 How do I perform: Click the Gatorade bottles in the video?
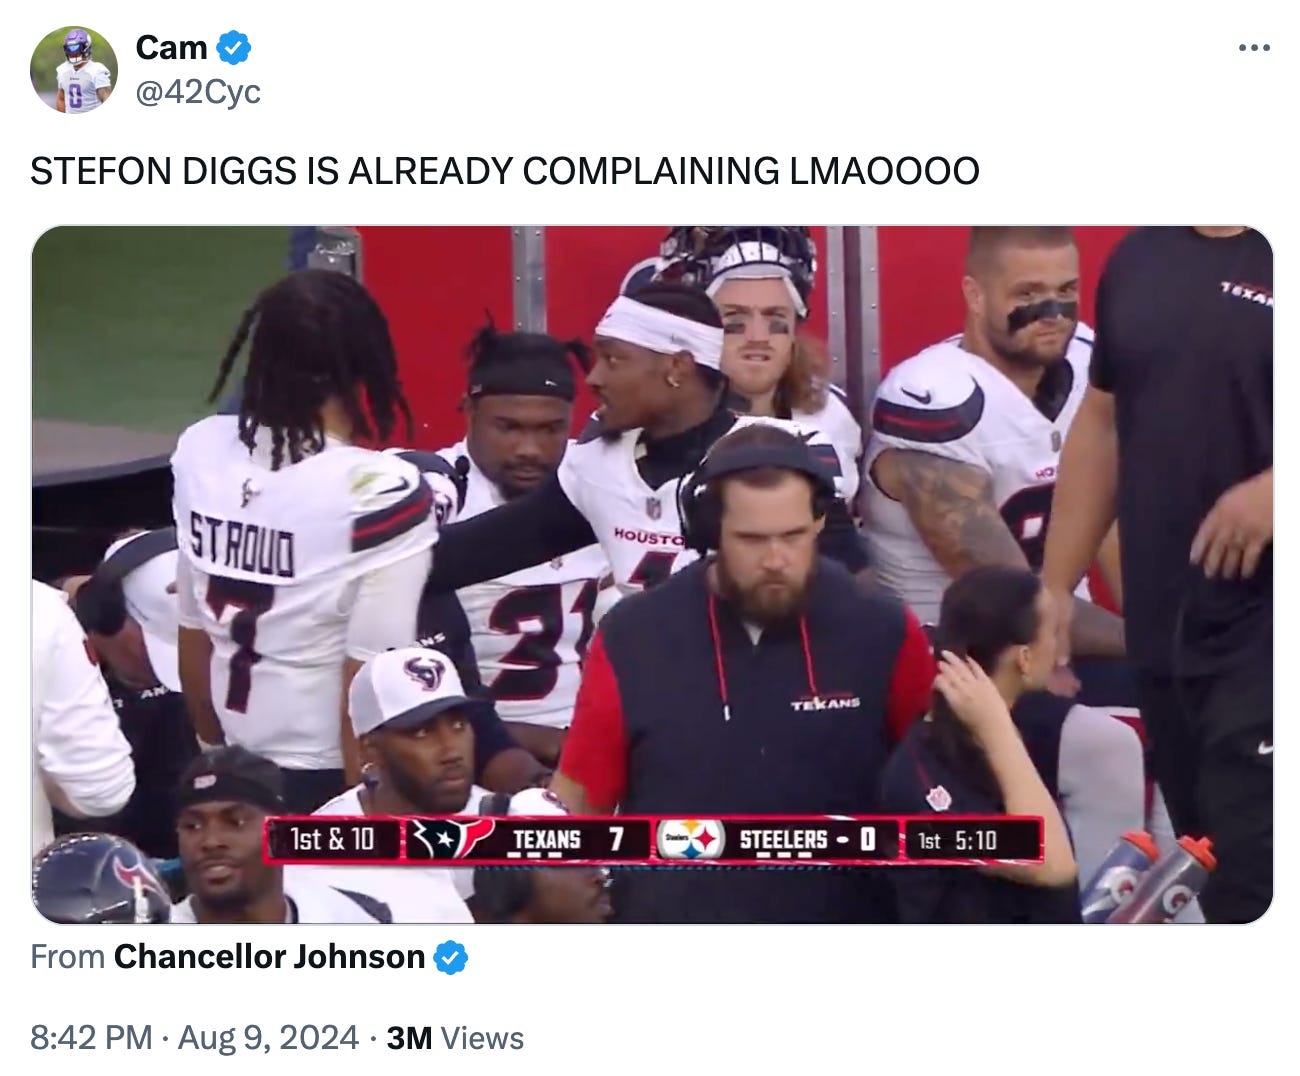point(1150,878)
